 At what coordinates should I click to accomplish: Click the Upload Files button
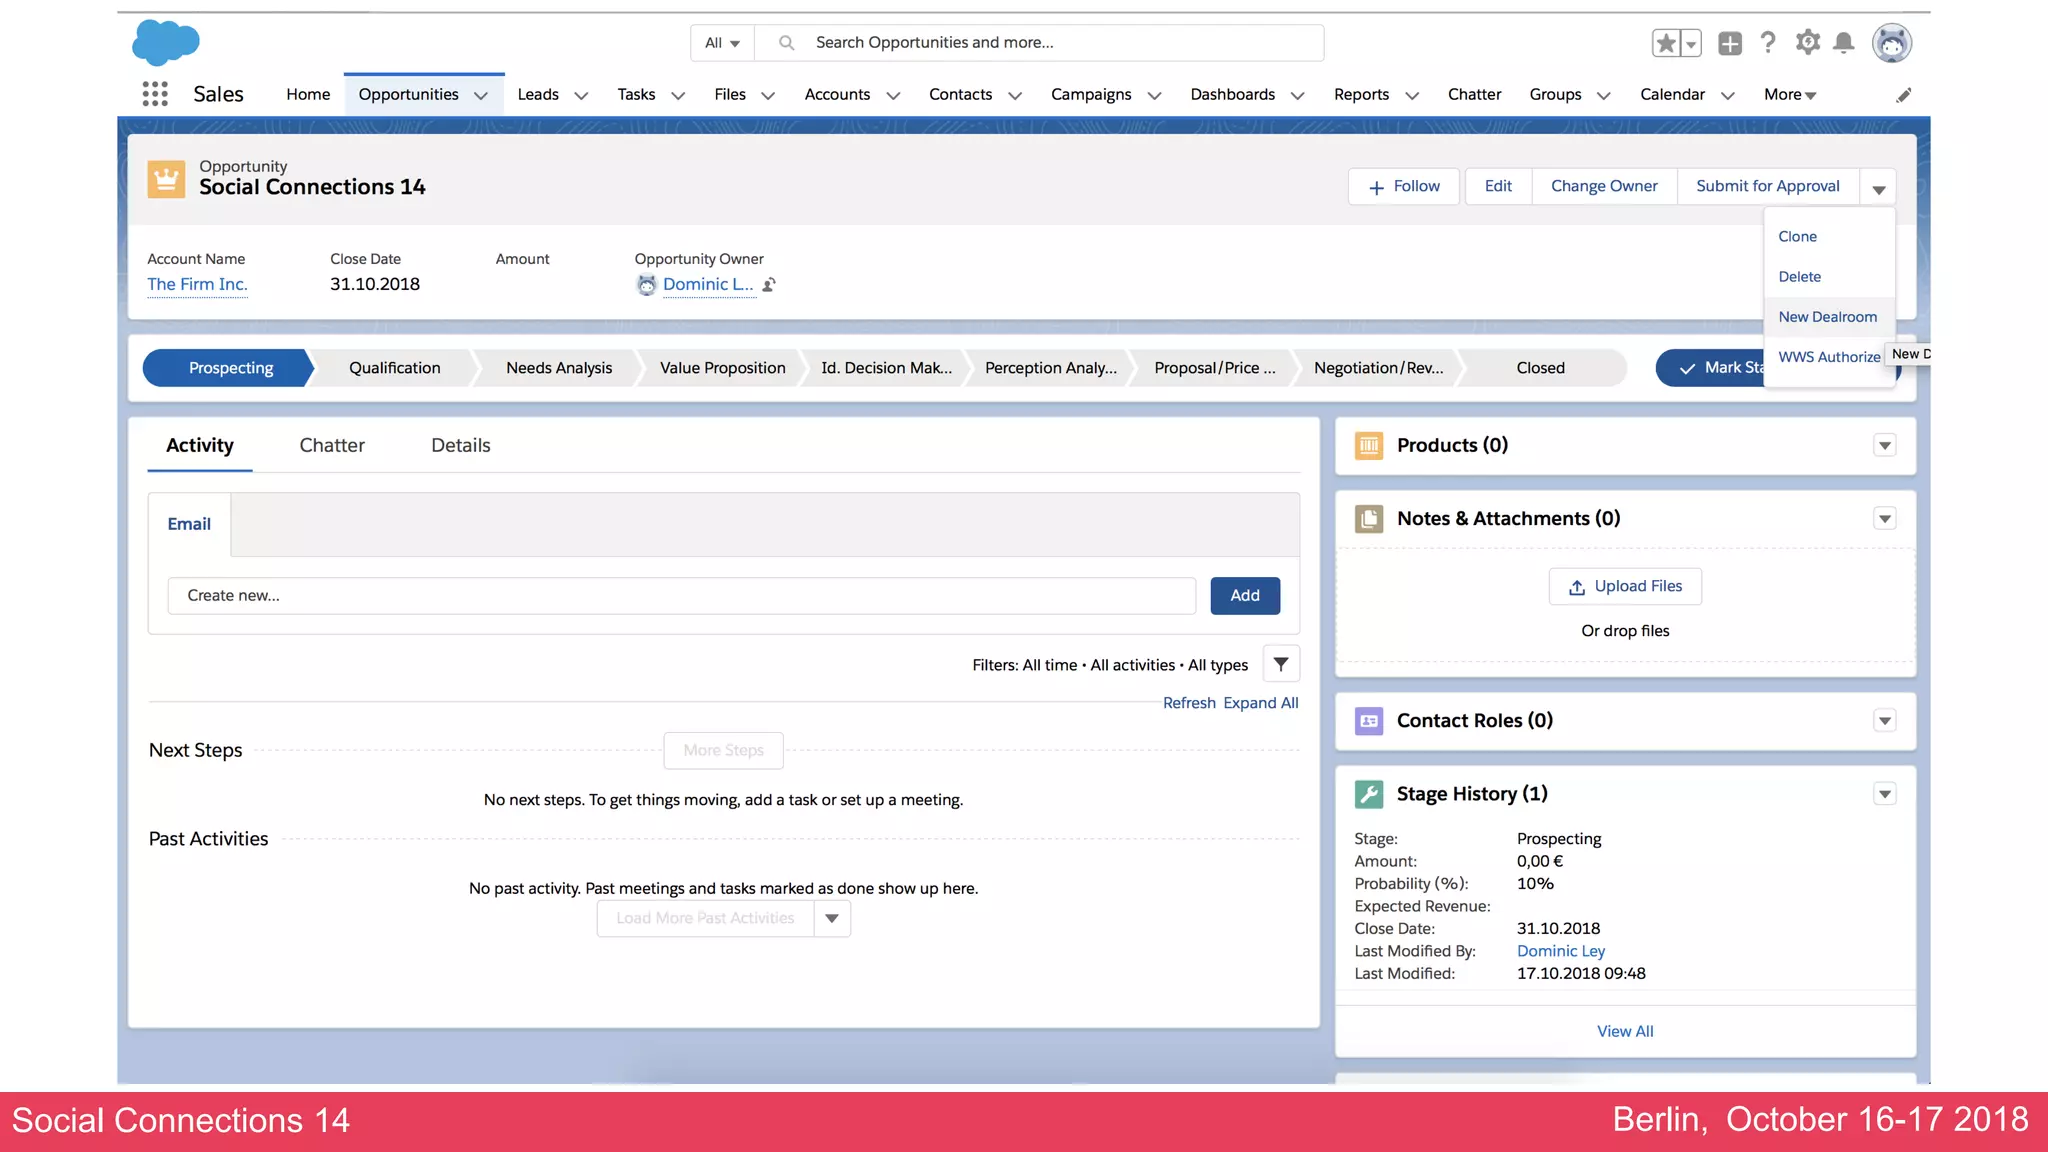(x=1625, y=586)
